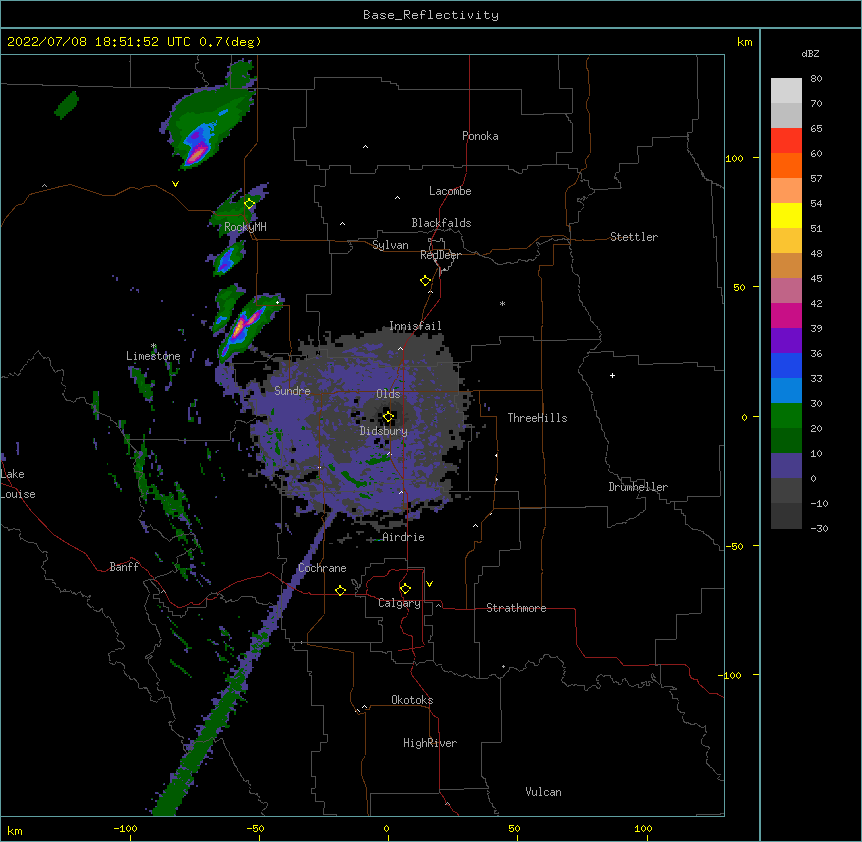This screenshot has width=862, height=842.
Task: Click the Okotoks label
Action: pos(412,700)
